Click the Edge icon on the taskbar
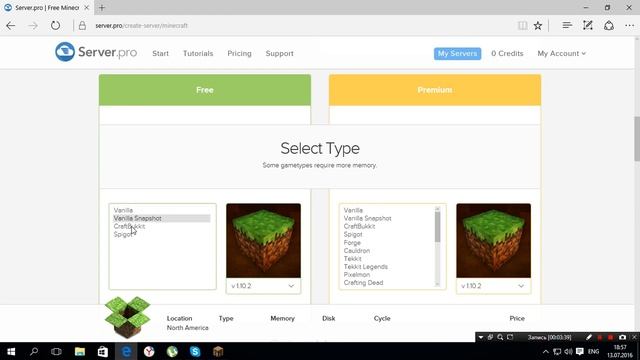Image resolution: width=640 pixels, height=360 pixels. coord(126,351)
